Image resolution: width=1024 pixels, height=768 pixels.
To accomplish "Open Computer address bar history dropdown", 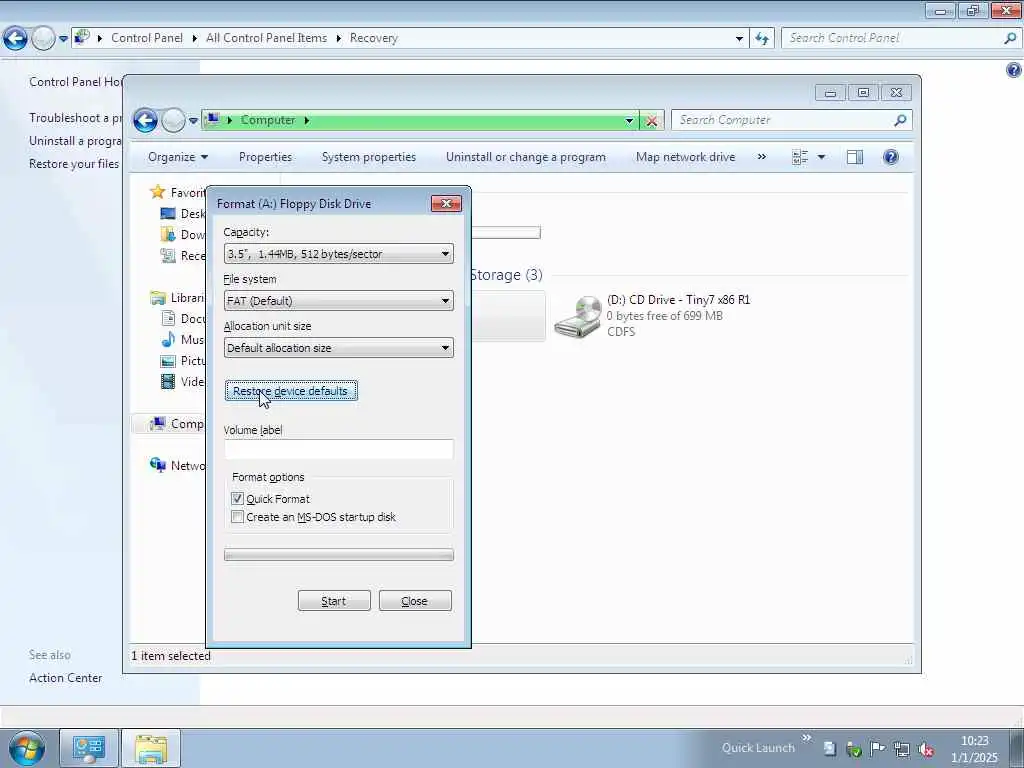I will [x=629, y=121].
